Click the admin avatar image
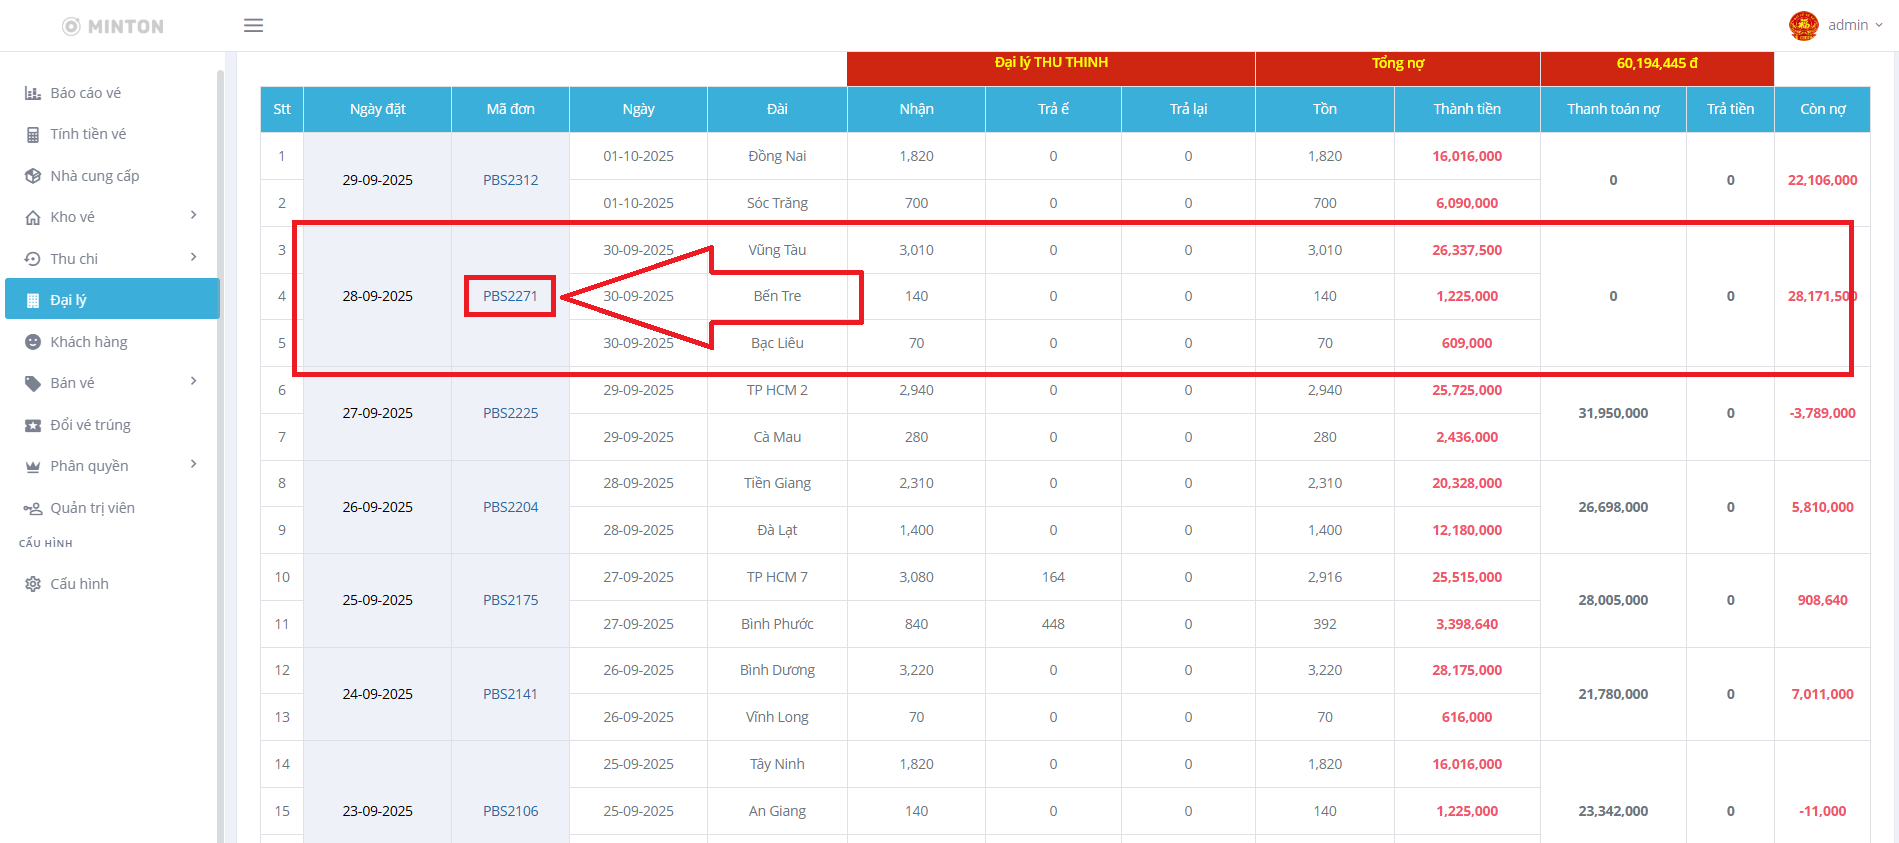The image size is (1899, 843). [x=1803, y=26]
